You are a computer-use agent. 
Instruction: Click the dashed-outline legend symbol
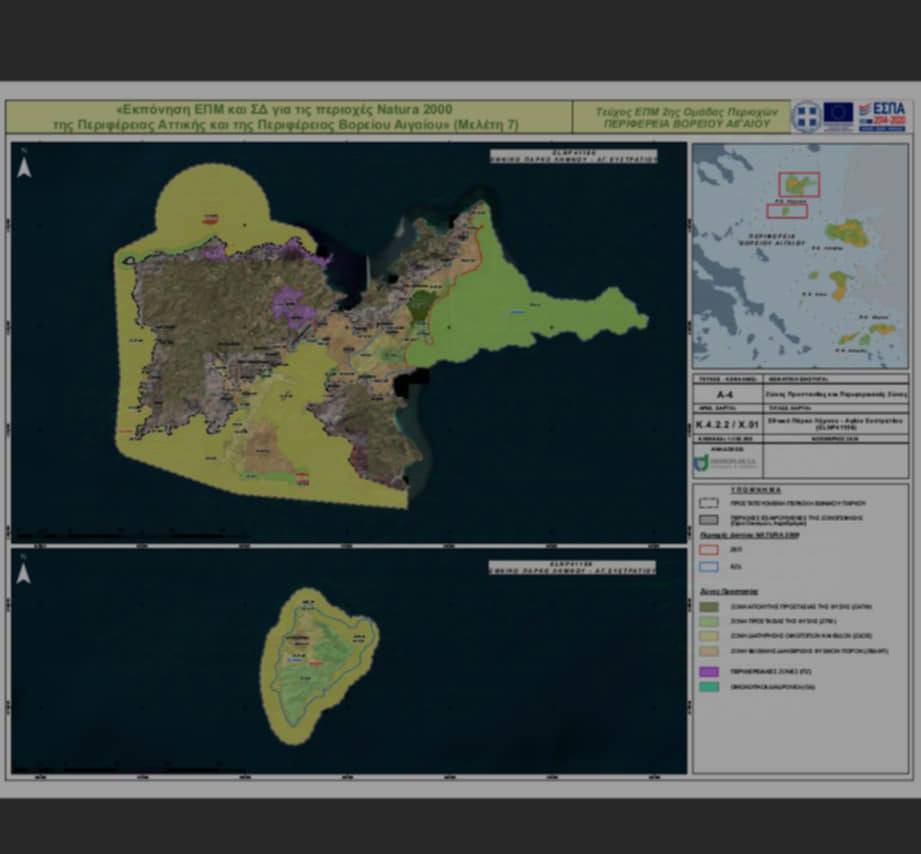710,504
